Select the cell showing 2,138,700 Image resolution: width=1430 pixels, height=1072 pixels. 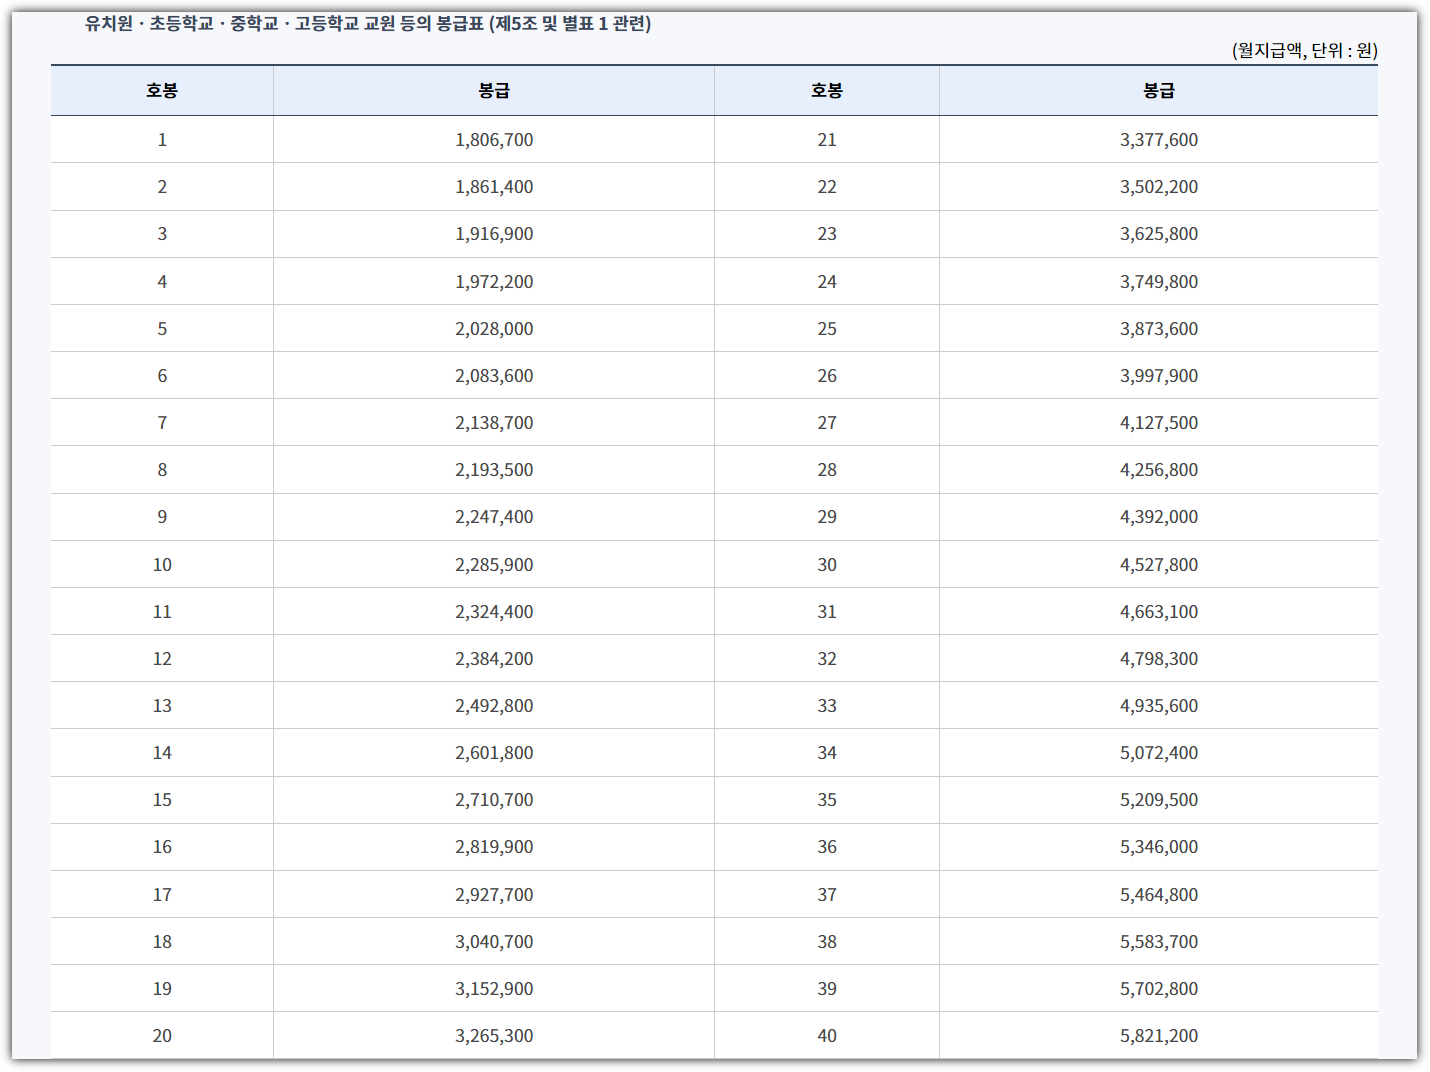(494, 423)
